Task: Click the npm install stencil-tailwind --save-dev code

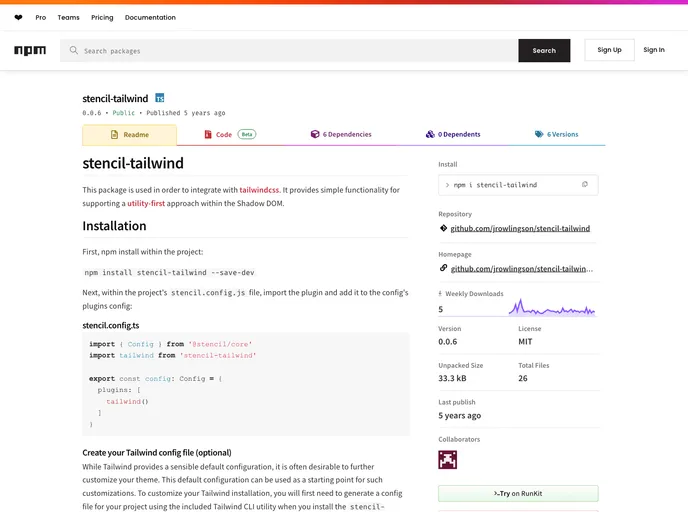Action: click(169, 272)
